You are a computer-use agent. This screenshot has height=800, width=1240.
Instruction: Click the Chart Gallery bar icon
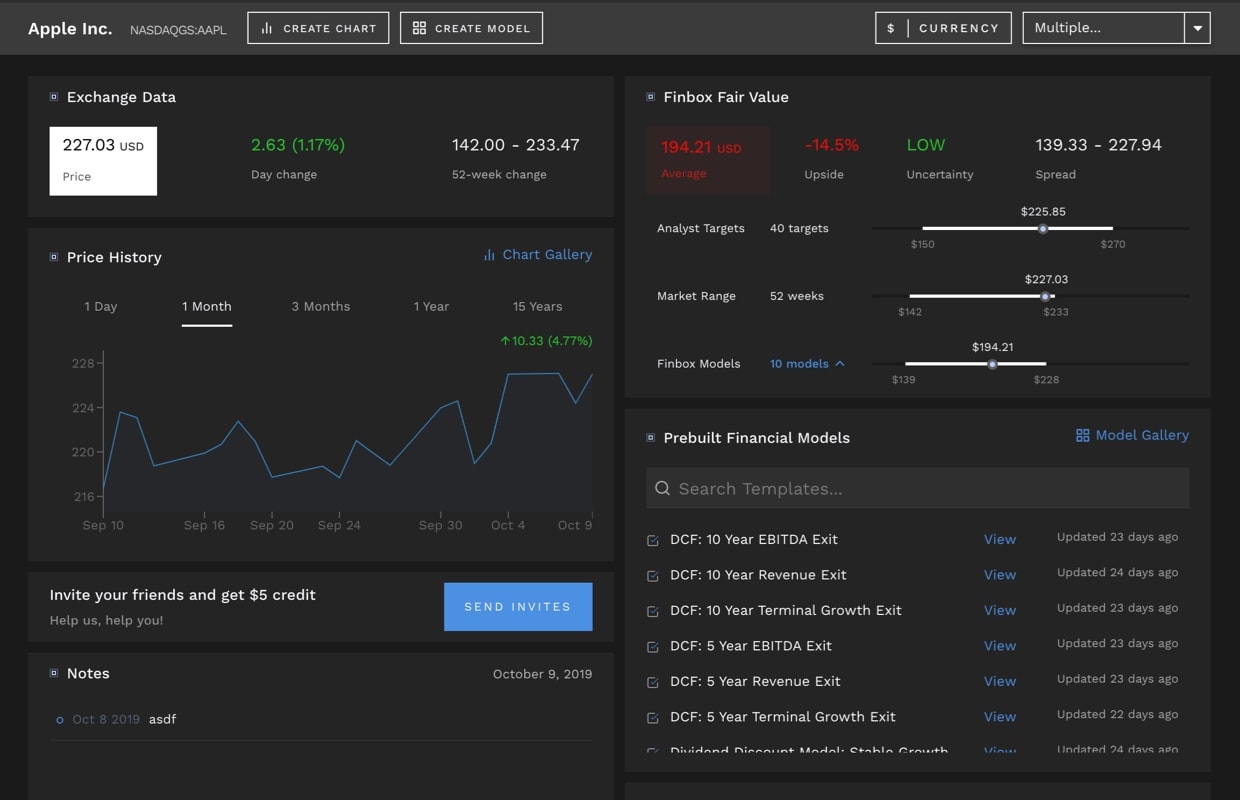coord(489,255)
